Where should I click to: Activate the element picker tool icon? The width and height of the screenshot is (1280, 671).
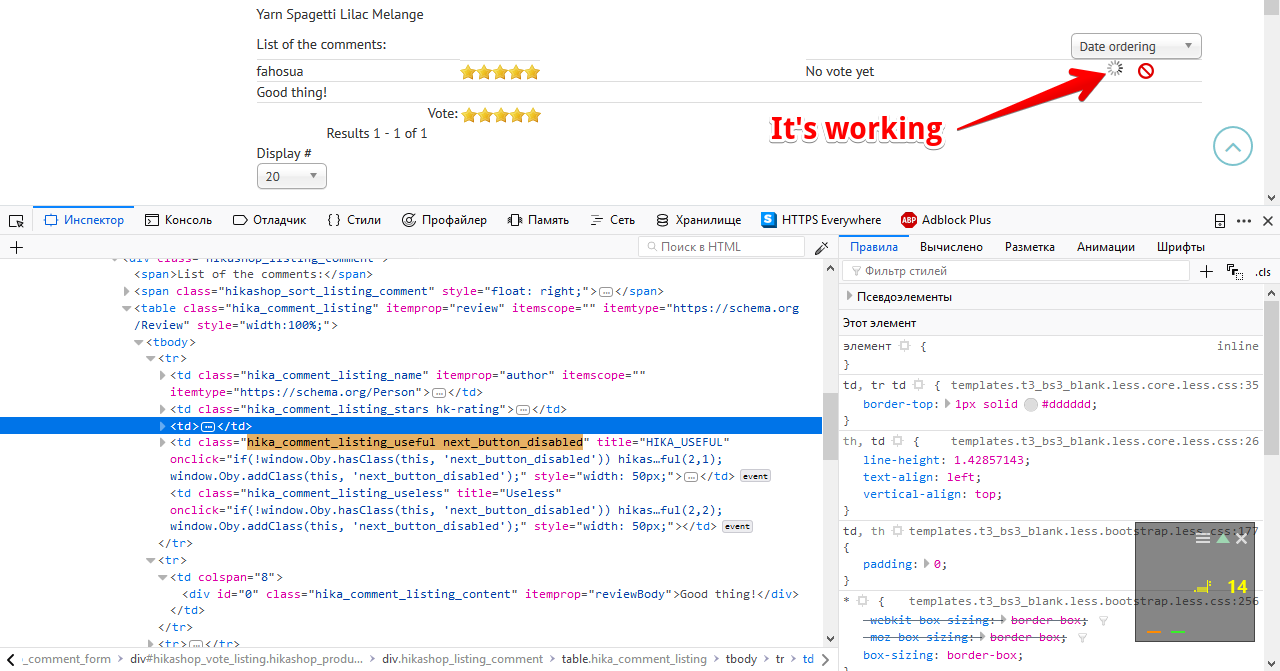click(16, 221)
